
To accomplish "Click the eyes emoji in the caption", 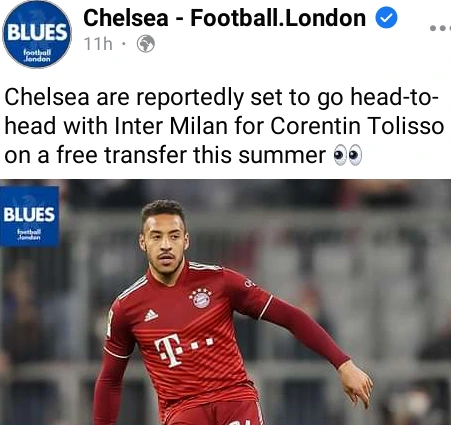I will pos(348,156).
